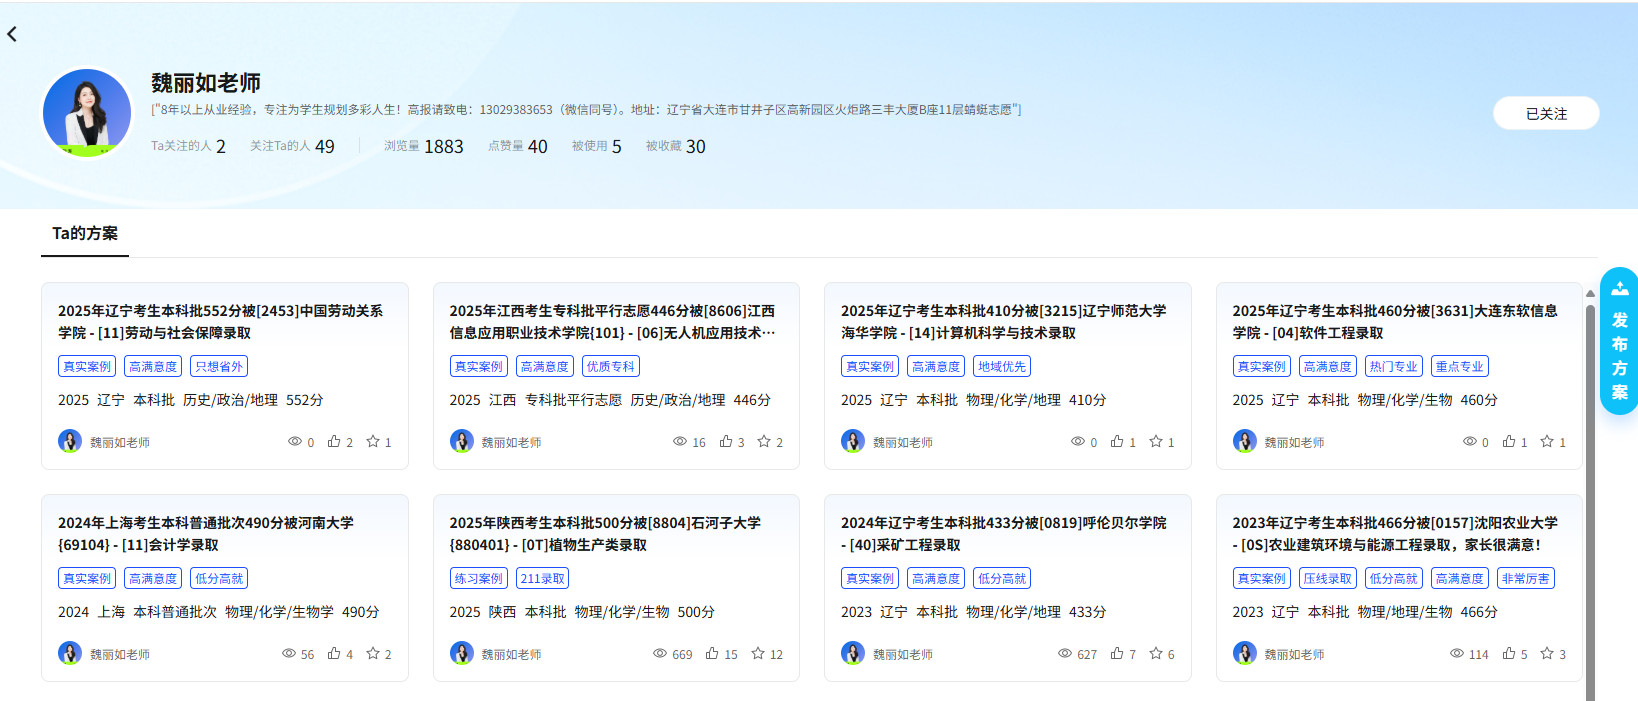Click 压线录取 tag on 沈阳农业大学 card
Viewport: 1638px width, 701px height.
click(1328, 578)
